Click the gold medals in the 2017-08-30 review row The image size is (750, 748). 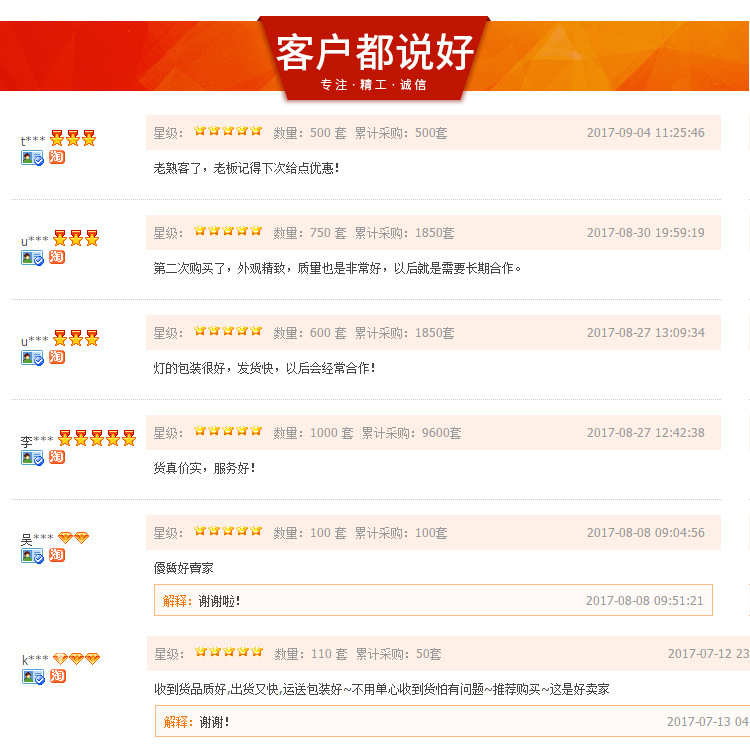[x=76, y=238]
